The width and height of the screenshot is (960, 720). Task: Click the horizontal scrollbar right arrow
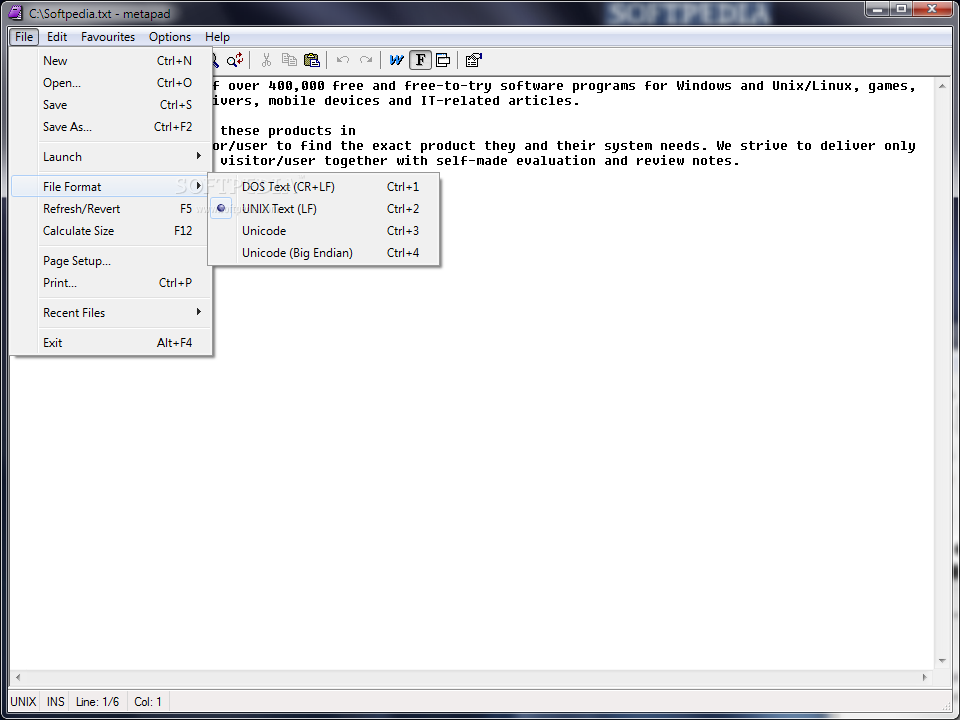pos(925,677)
